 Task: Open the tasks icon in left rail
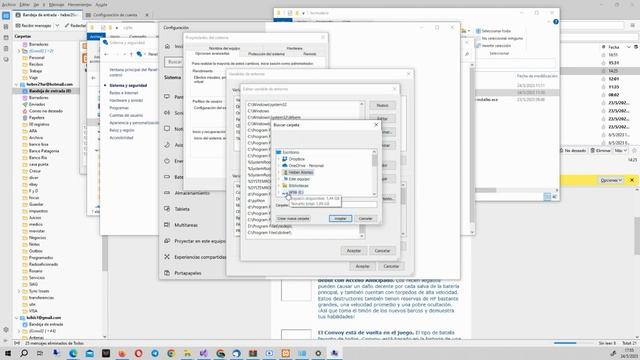[6, 49]
